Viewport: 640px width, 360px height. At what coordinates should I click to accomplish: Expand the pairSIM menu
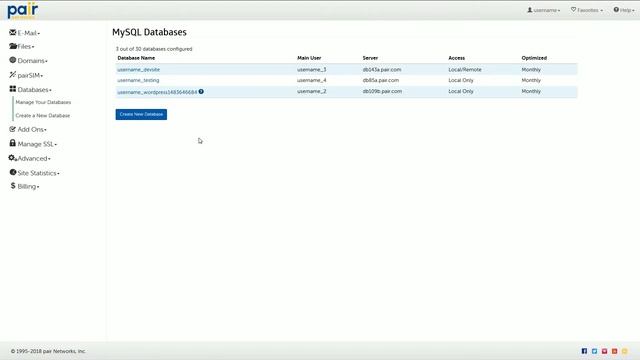point(30,76)
